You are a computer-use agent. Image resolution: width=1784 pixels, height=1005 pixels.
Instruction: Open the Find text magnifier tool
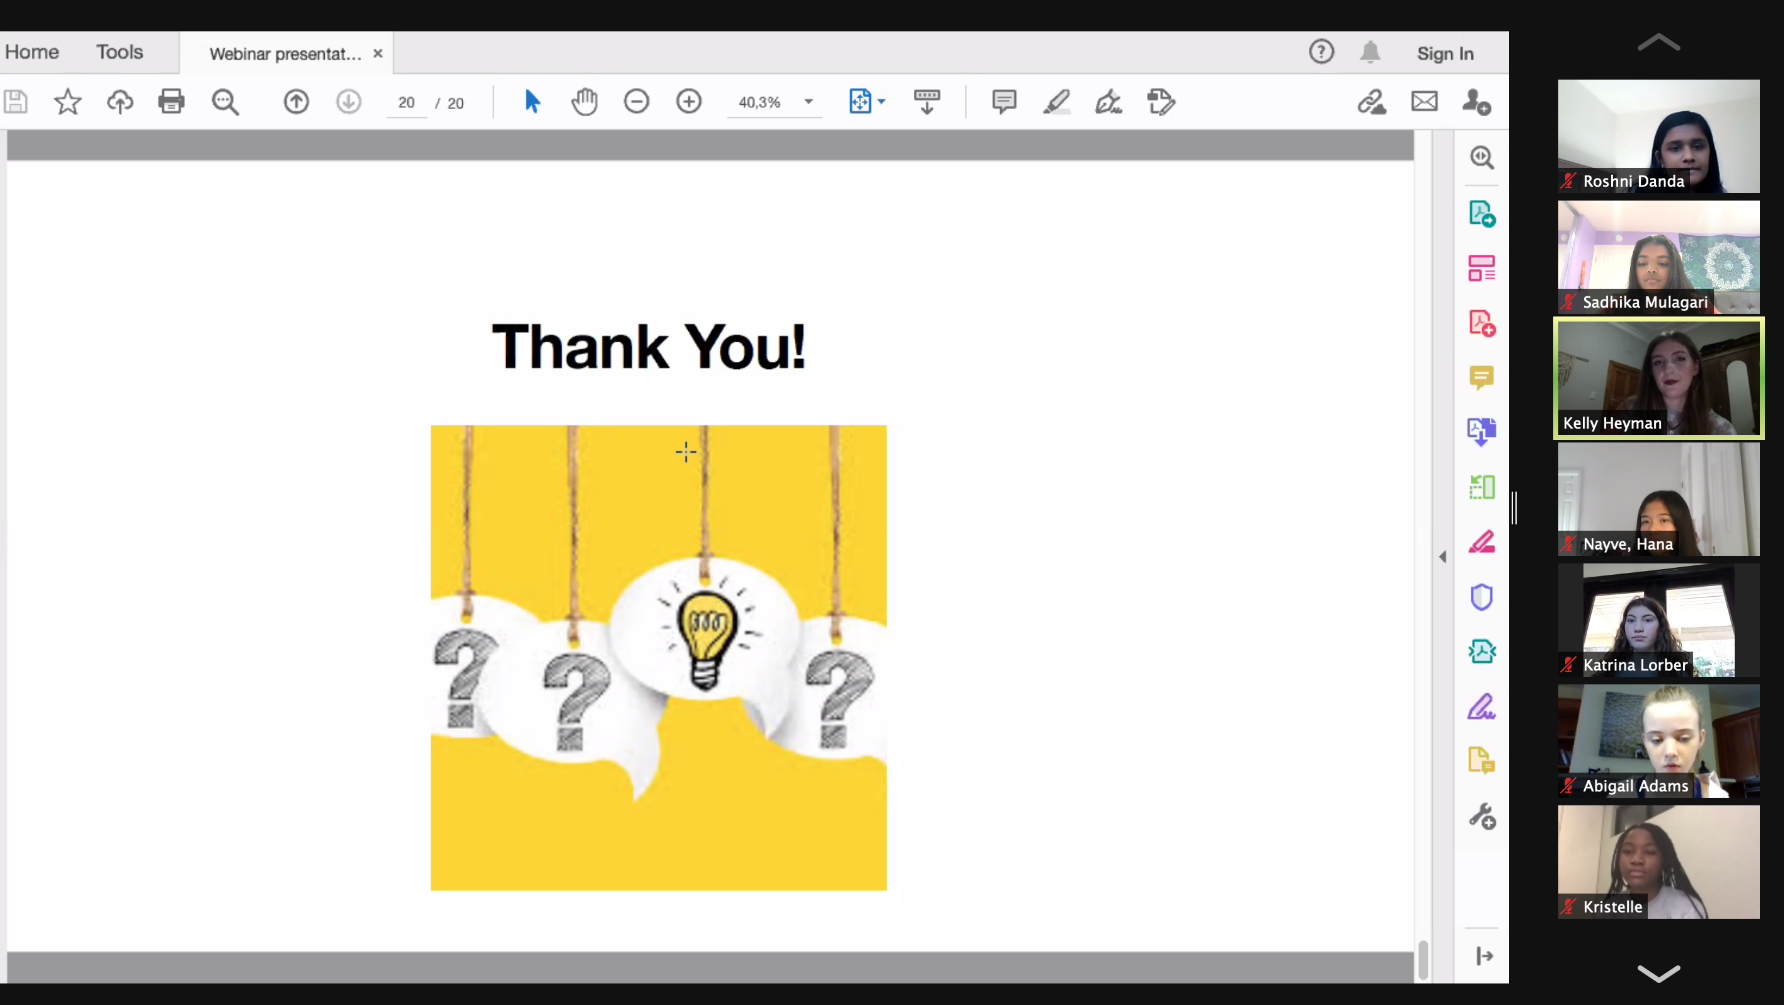click(225, 102)
